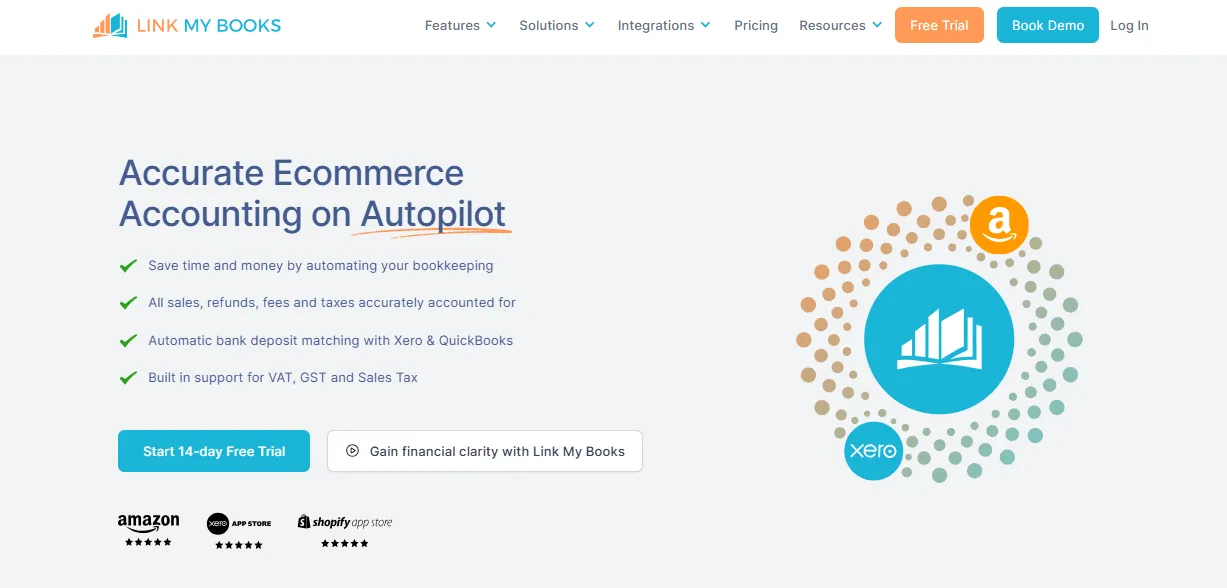Viewport: 1227px width, 588px height.
Task: Click the Link My Books logo icon
Action: (110, 25)
